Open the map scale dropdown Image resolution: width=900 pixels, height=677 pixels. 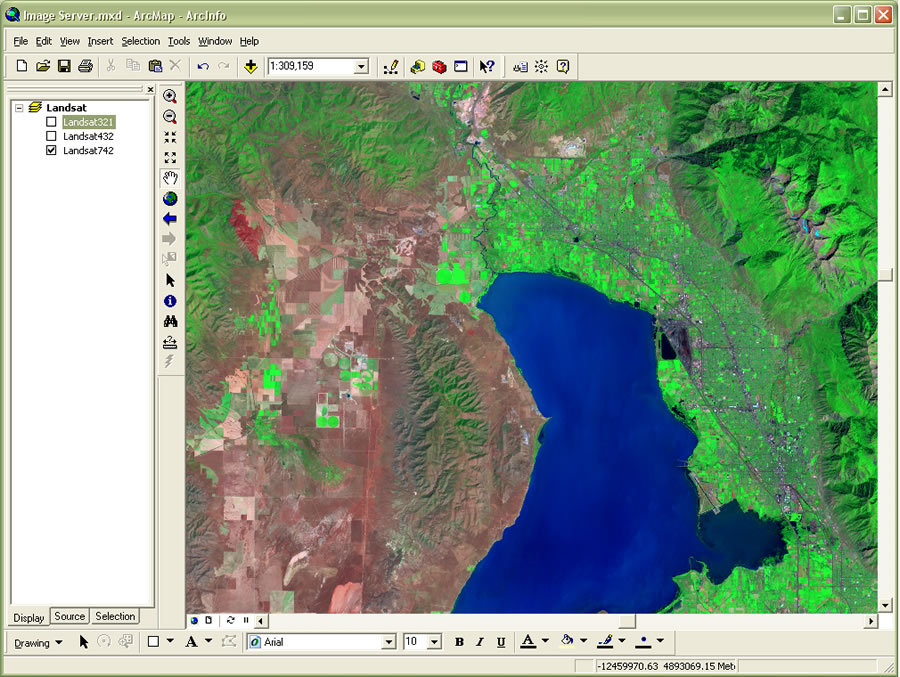pyautogui.click(x=361, y=66)
